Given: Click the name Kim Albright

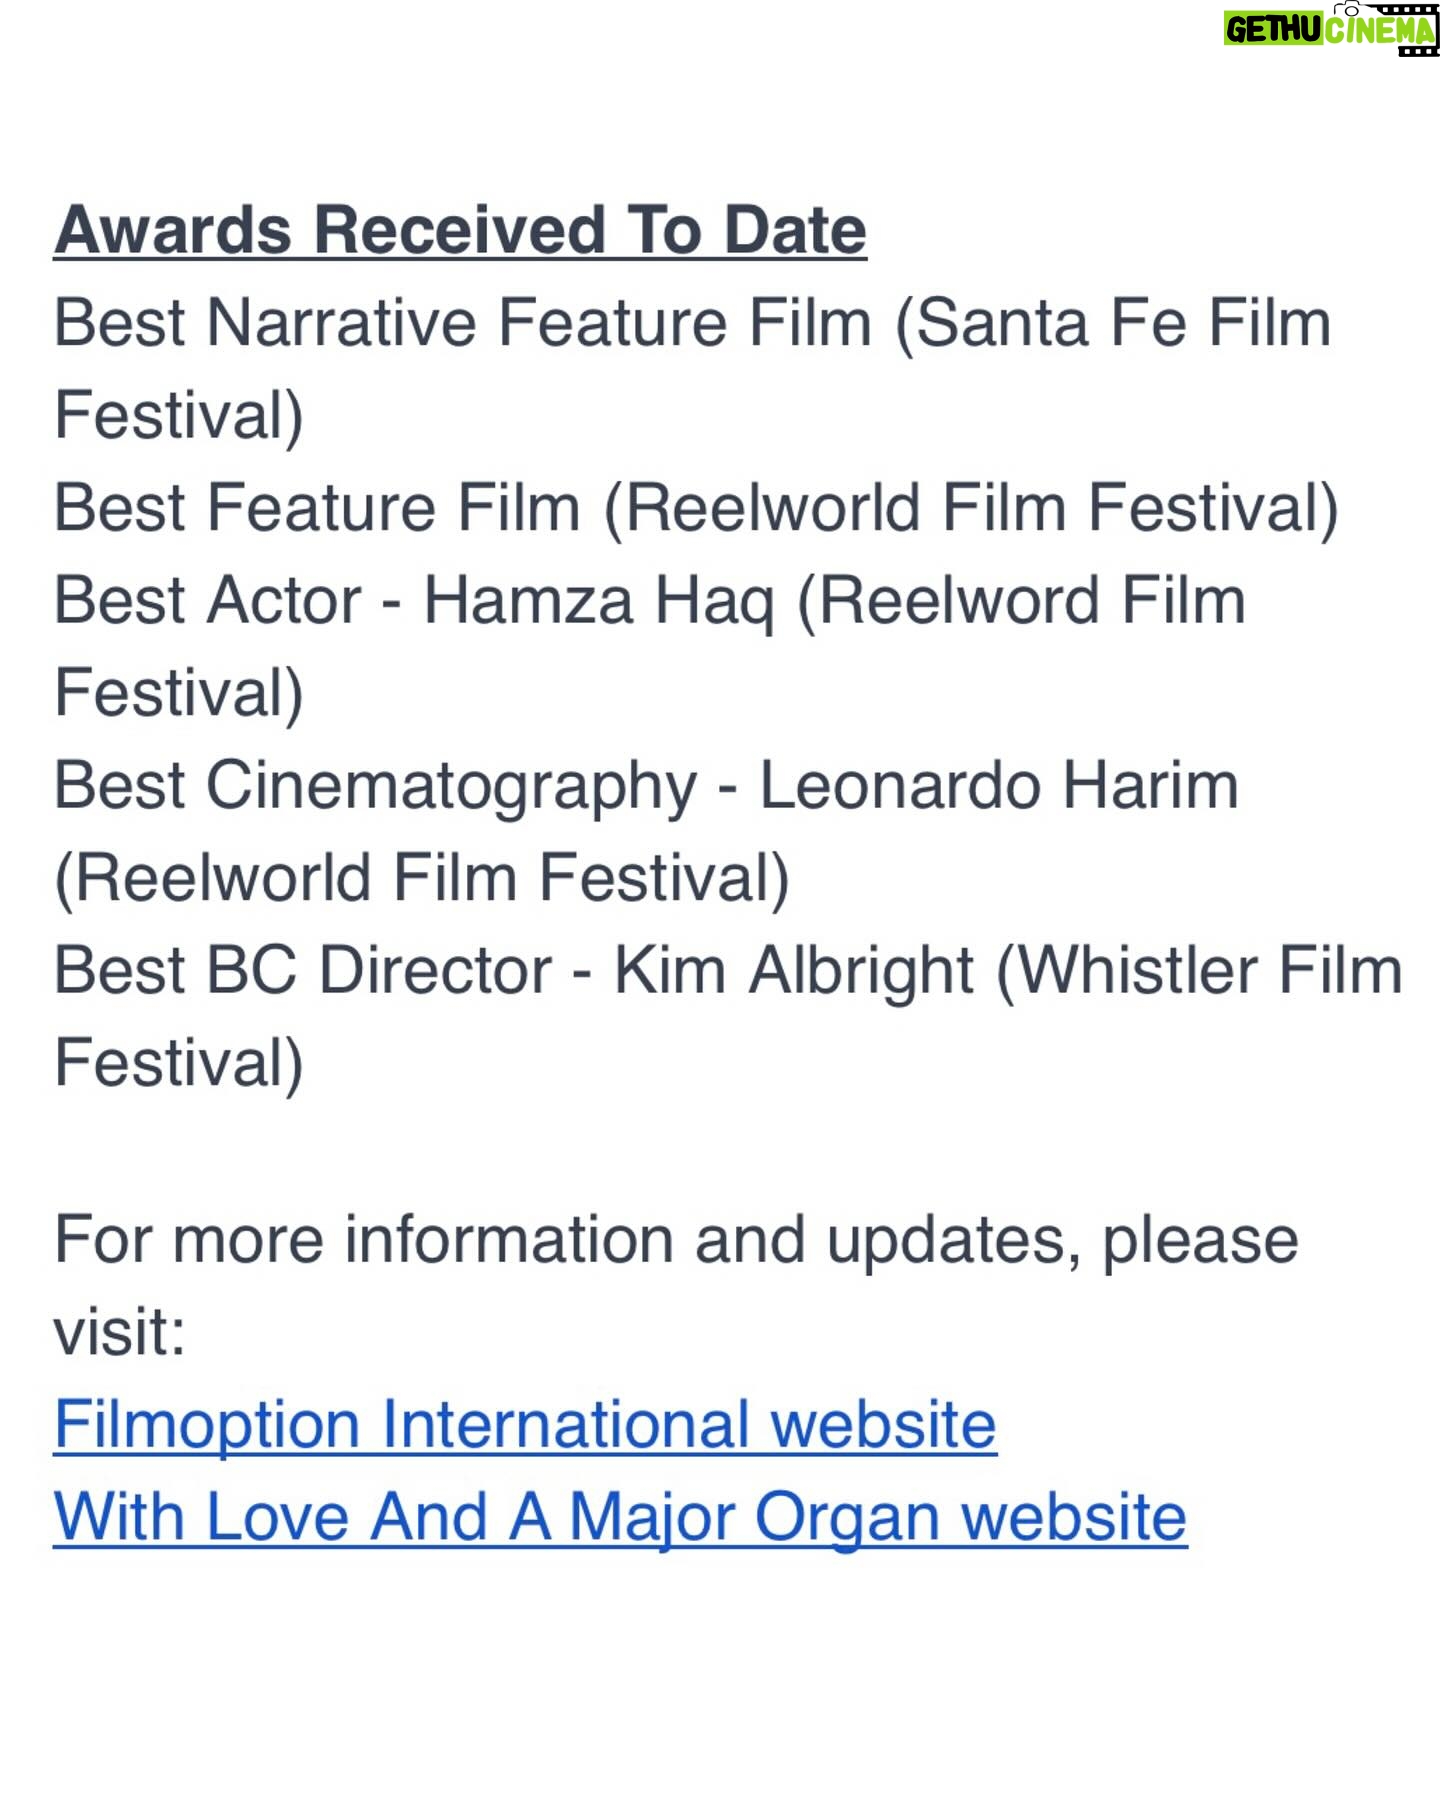Looking at the screenshot, I should coord(794,971).
